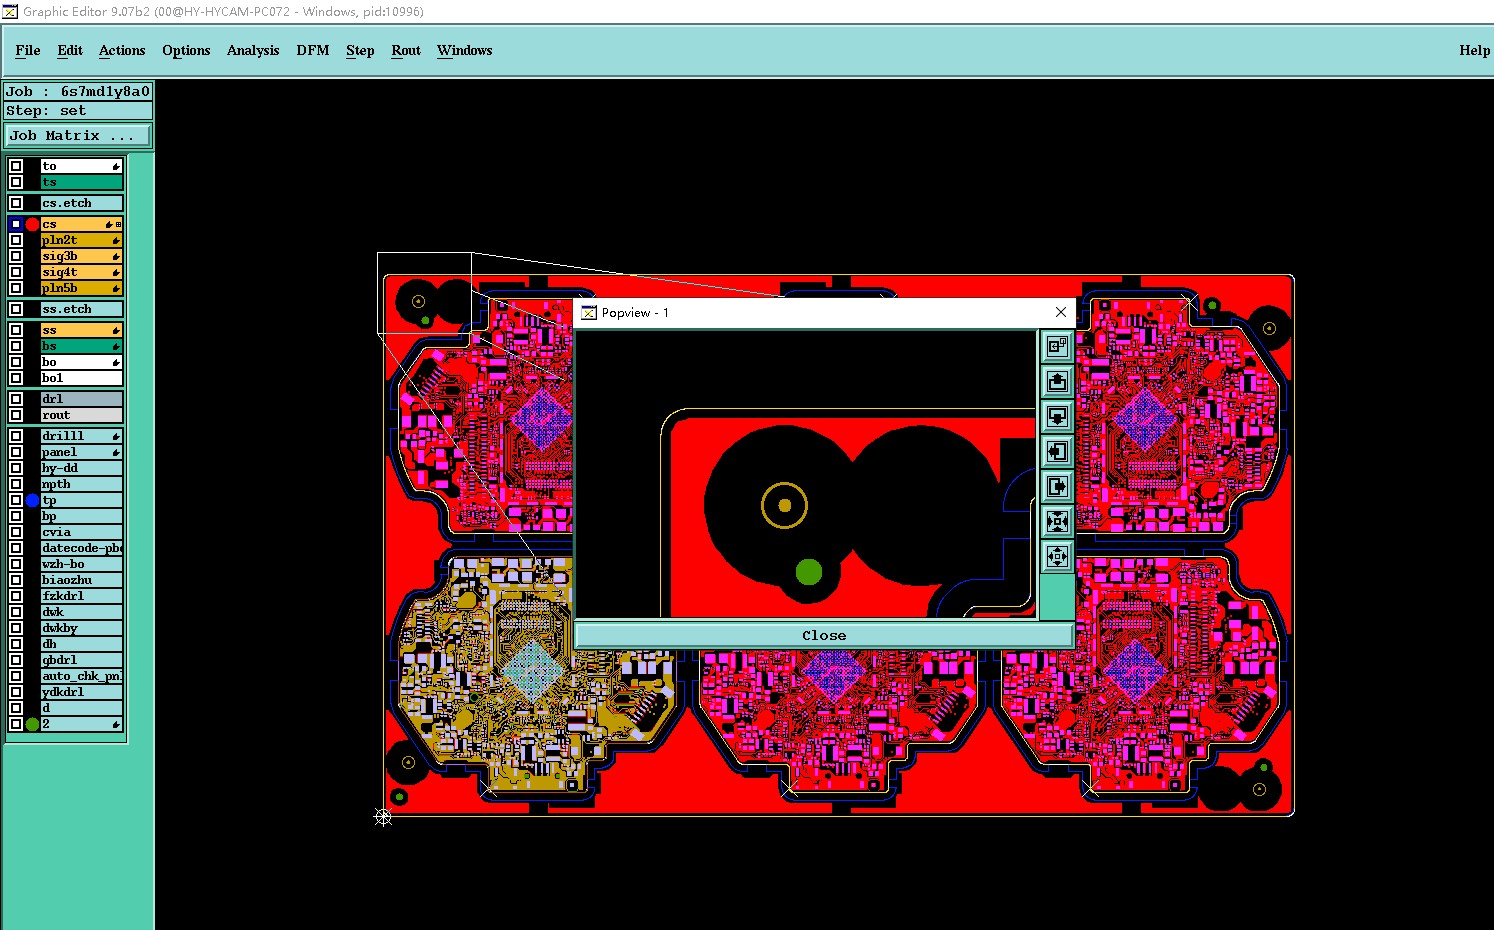Select the biaozhu layer name

coord(82,580)
